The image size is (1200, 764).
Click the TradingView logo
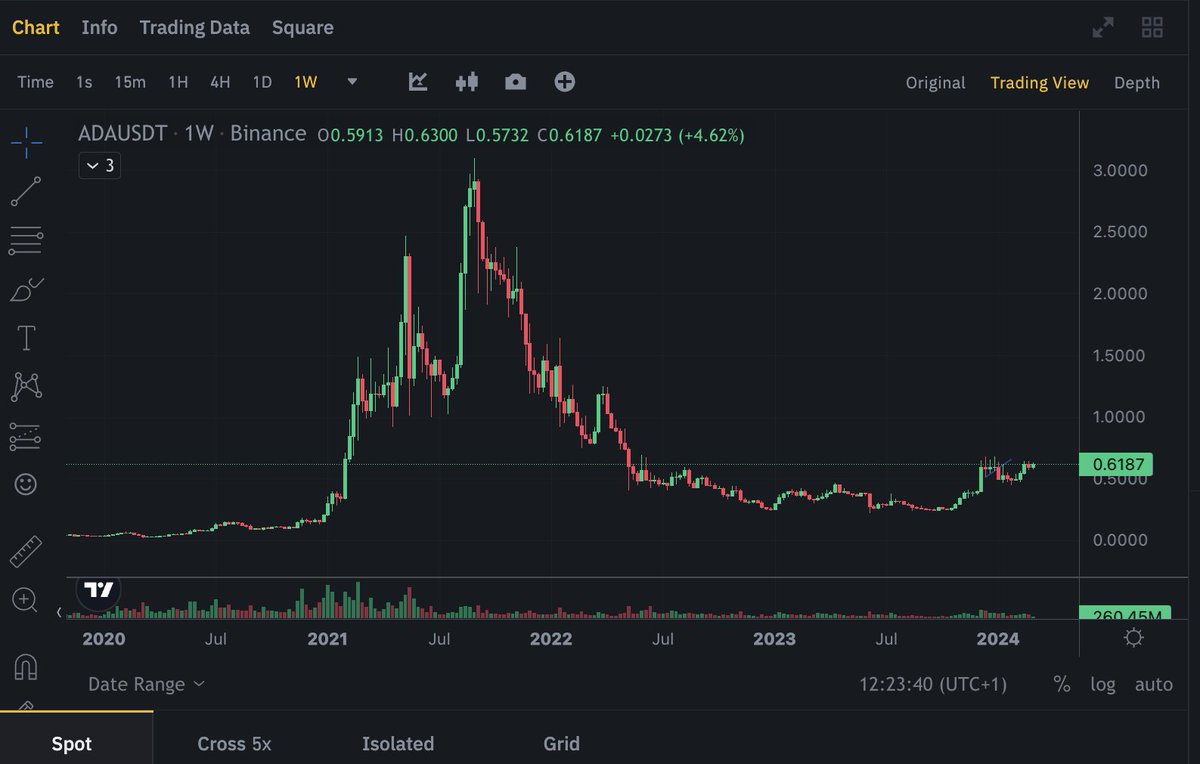tap(98, 590)
